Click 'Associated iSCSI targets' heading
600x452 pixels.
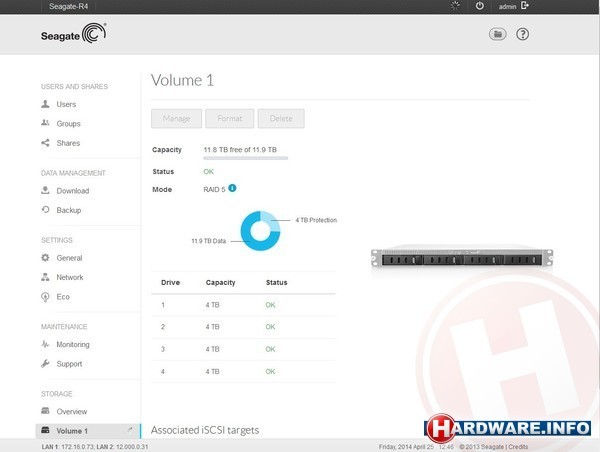205,430
